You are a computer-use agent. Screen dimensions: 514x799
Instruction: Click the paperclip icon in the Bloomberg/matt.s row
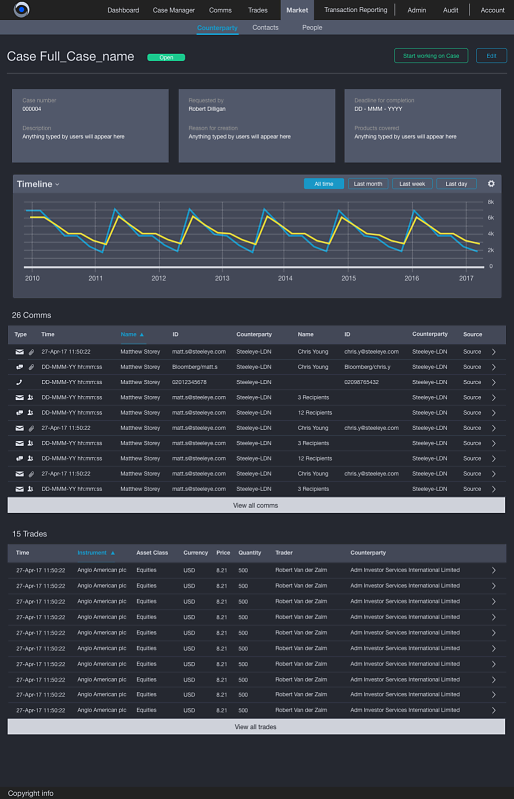click(31, 367)
